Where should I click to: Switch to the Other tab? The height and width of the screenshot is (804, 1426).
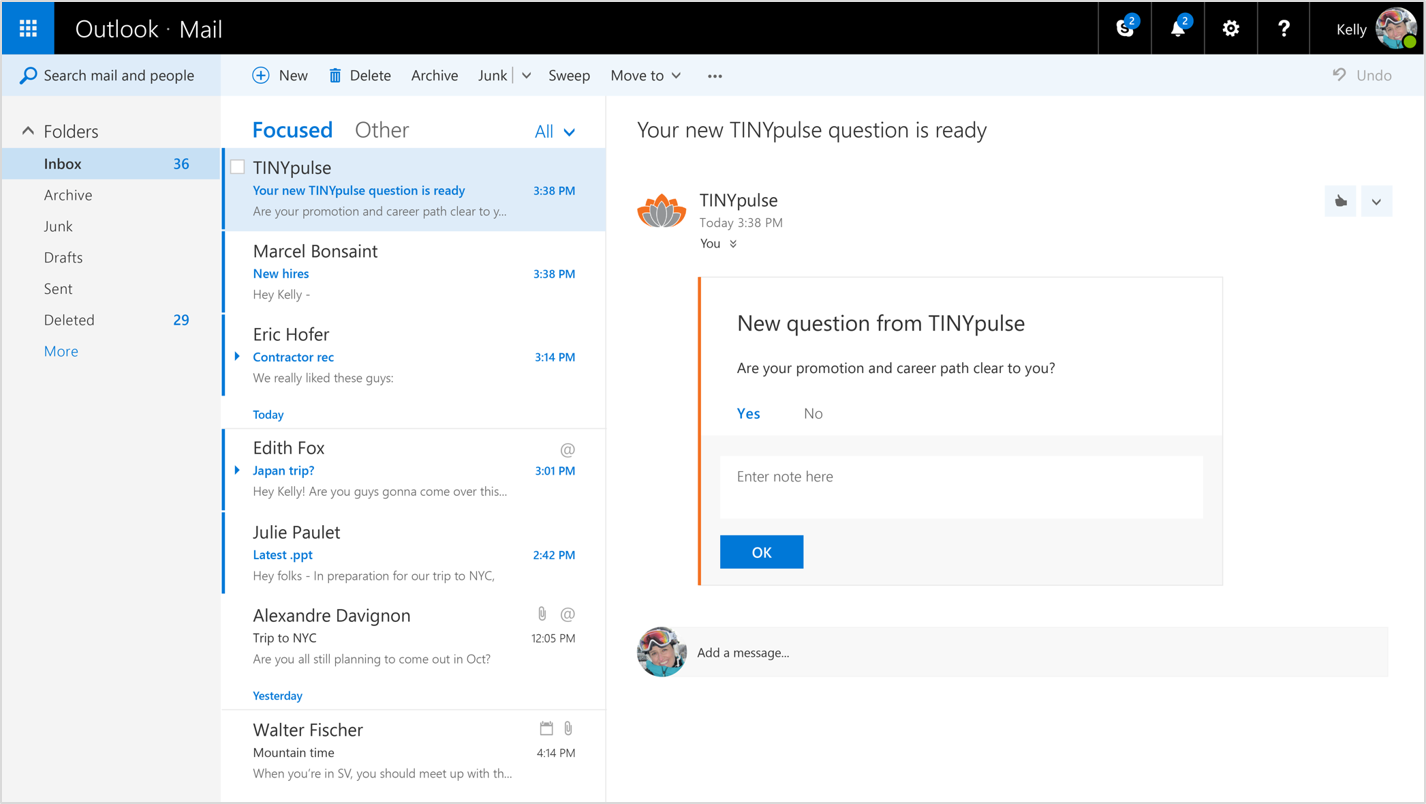point(381,130)
